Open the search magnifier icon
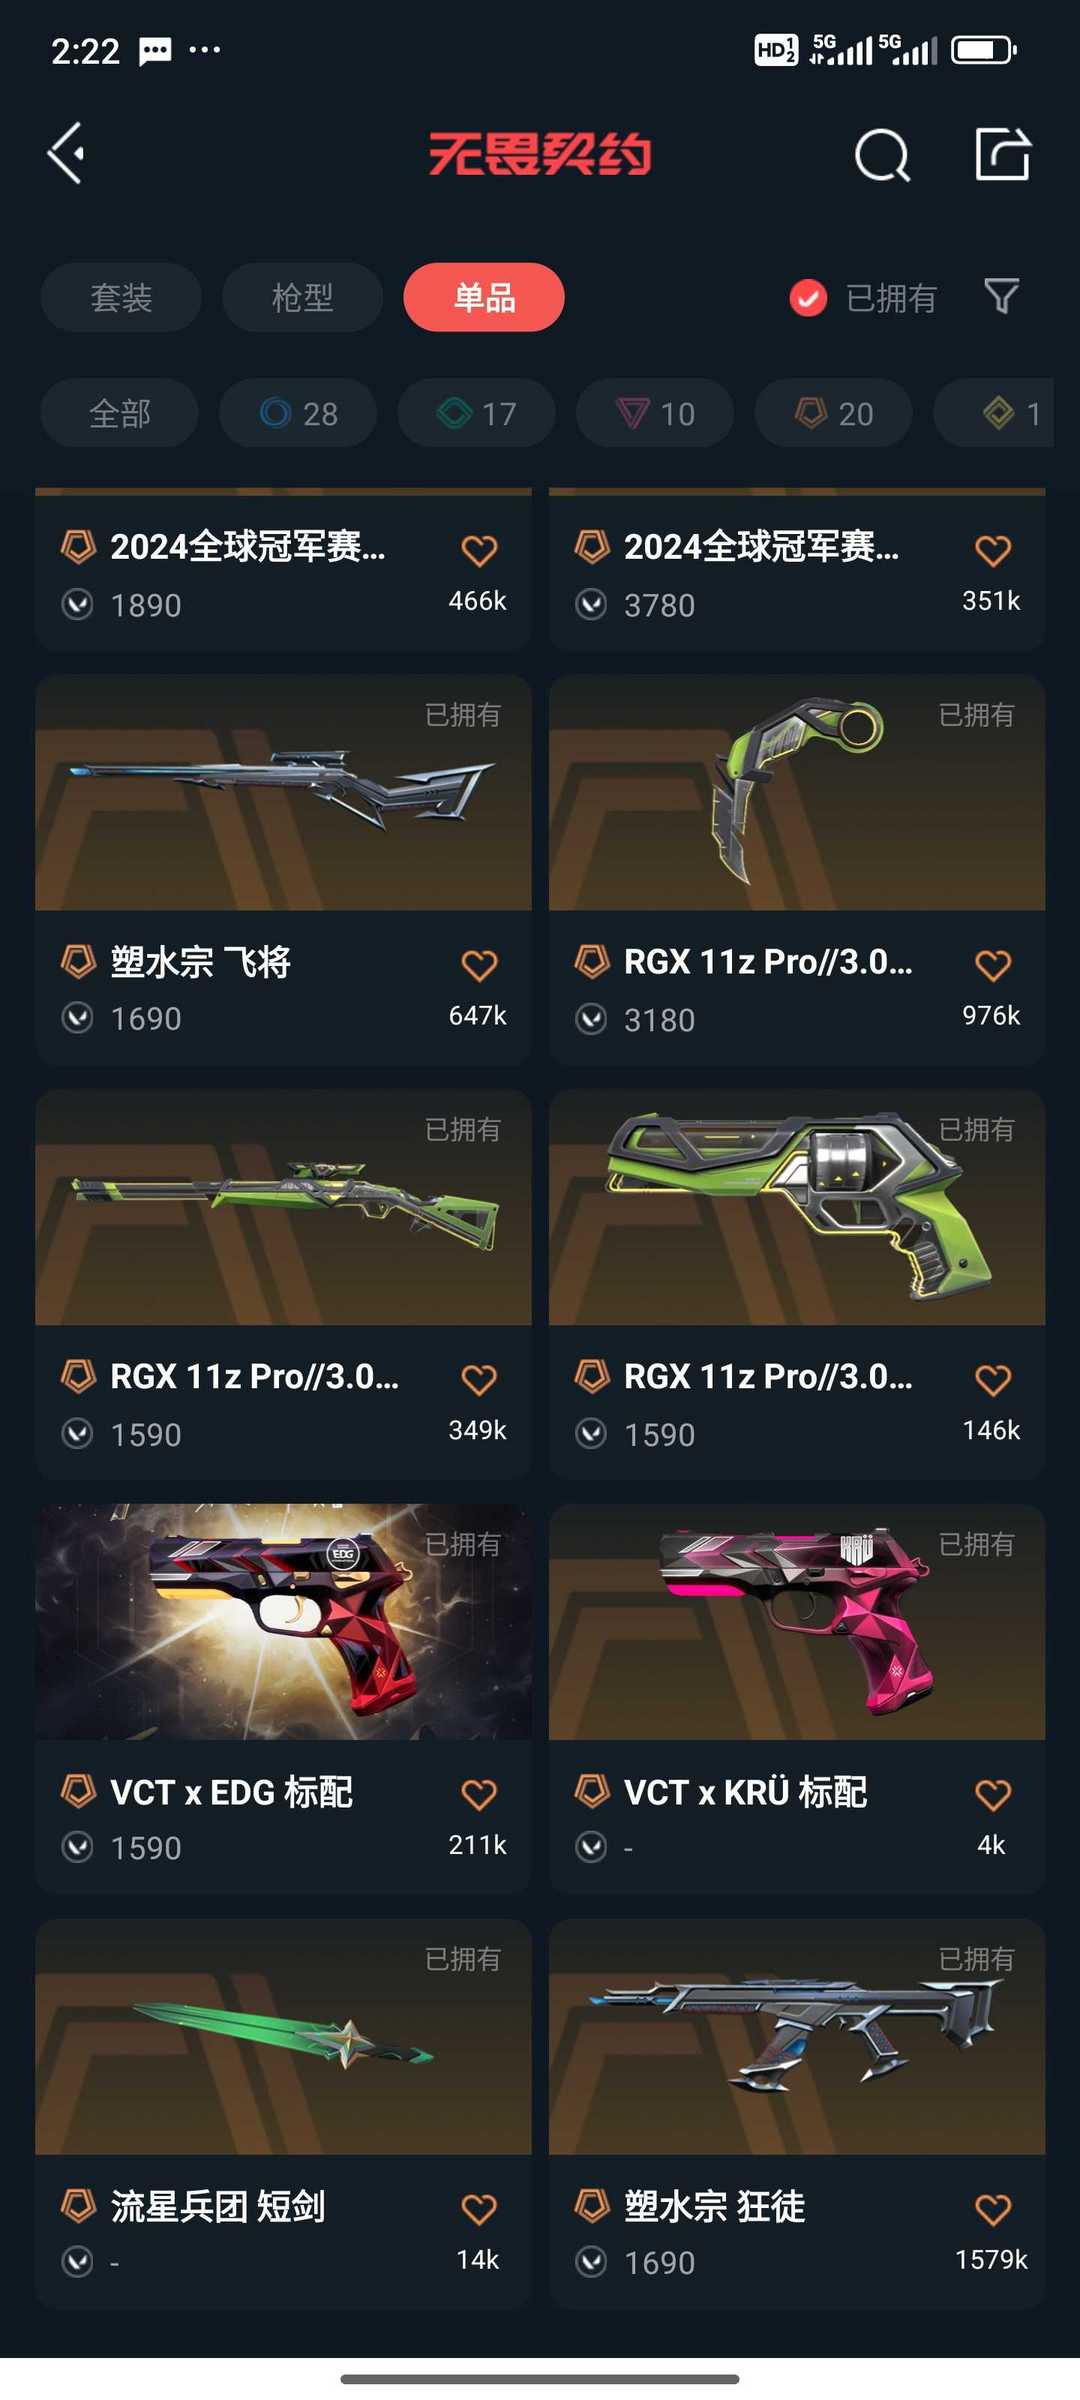The height and width of the screenshot is (2400, 1080). coord(882,155)
